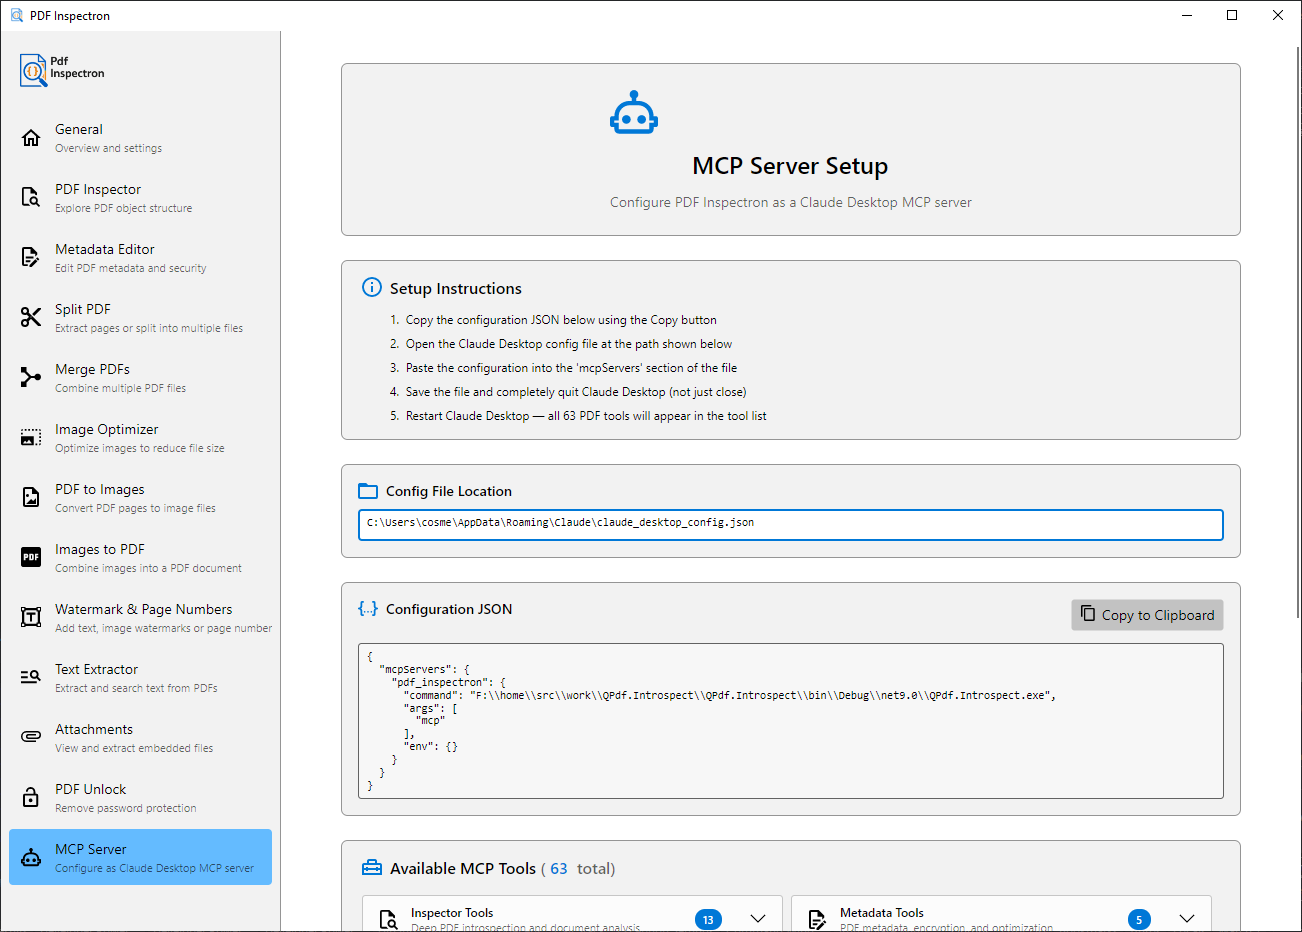1302x932 pixels.
Task: Click the Images to PDF icon
Action: (31, 558)
